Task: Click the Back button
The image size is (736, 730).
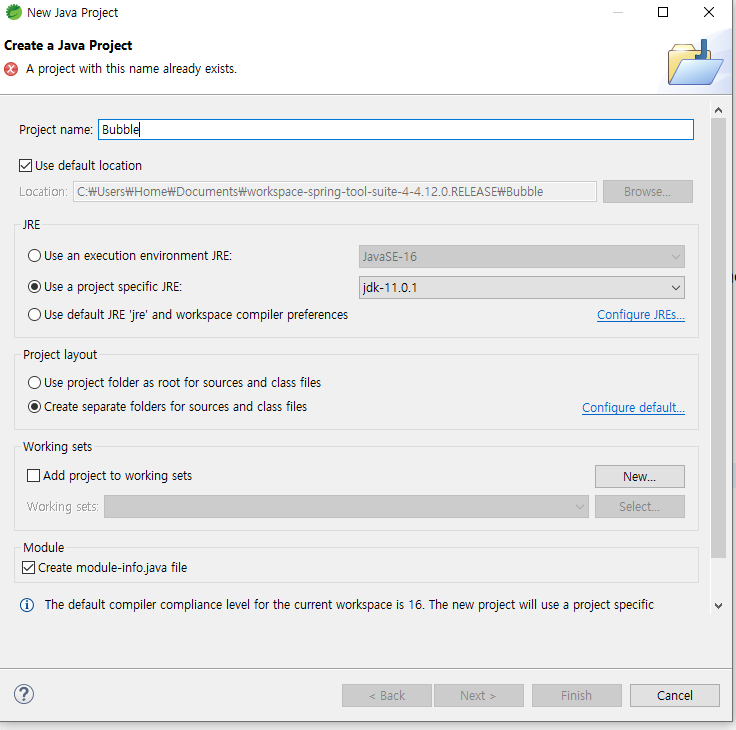Action: (x=386, y=695)
